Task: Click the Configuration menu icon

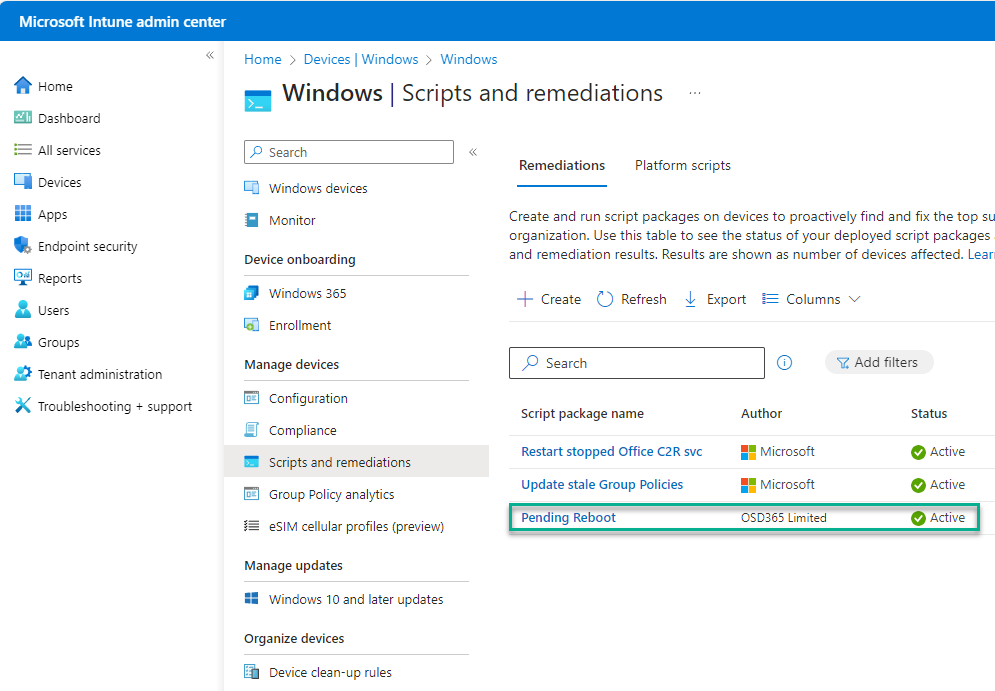Action: (x=252, y=398)
